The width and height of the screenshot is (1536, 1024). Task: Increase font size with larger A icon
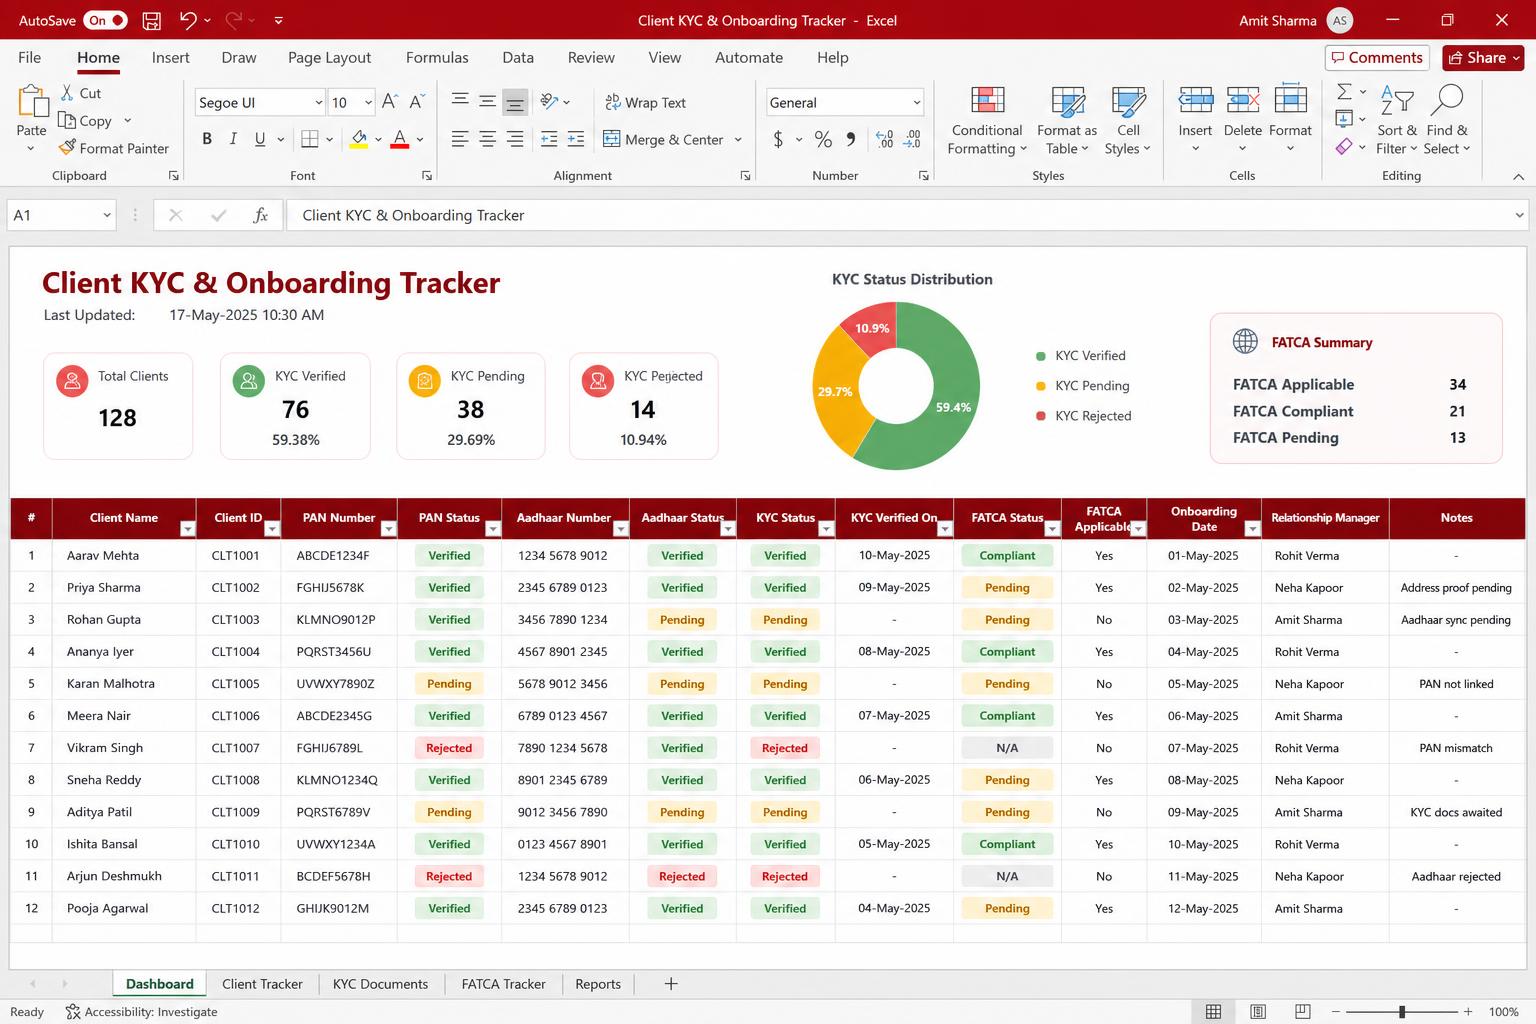click(390, 102)
